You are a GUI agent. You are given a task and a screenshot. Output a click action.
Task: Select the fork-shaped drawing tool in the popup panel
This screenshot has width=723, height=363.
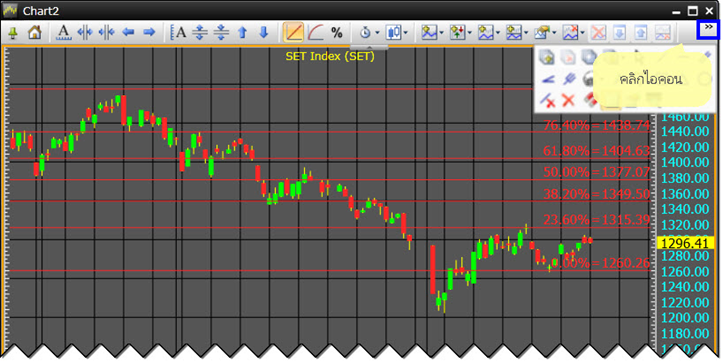click(569, 79)
